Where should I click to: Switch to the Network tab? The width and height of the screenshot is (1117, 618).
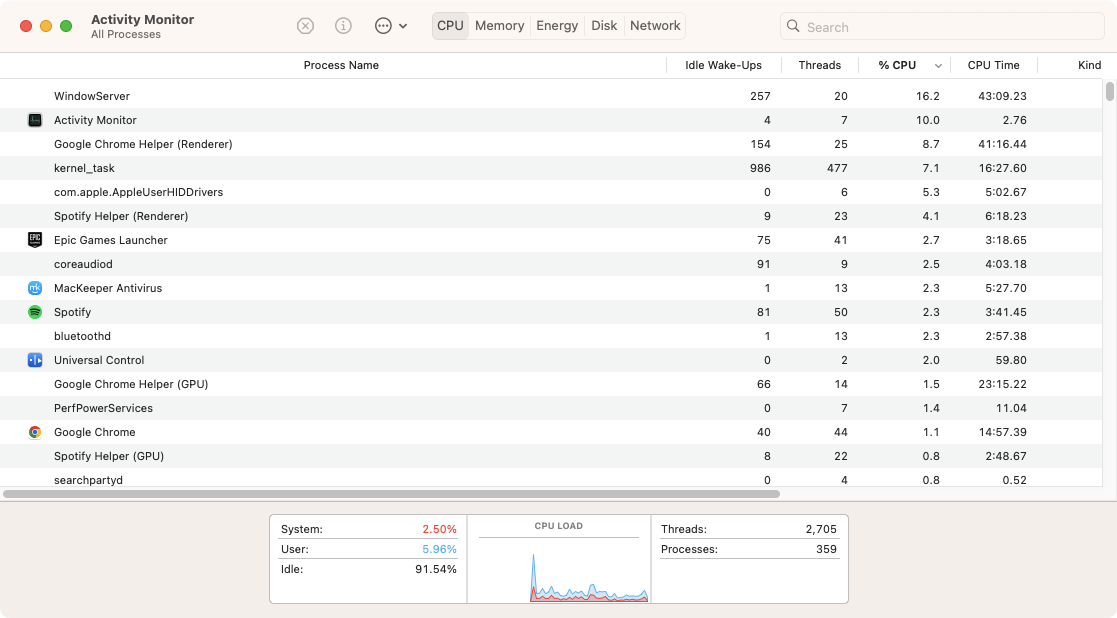click(655, 26)
